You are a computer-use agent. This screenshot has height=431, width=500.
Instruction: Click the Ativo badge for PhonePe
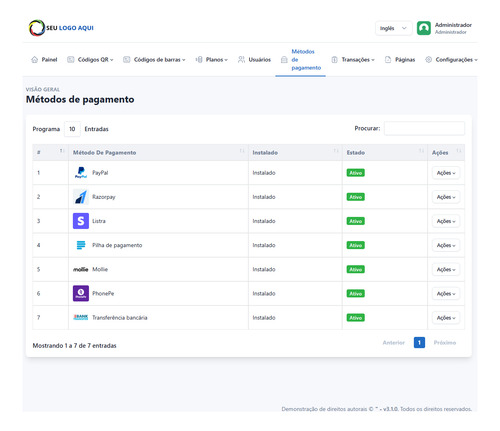(x=356, y=294)
